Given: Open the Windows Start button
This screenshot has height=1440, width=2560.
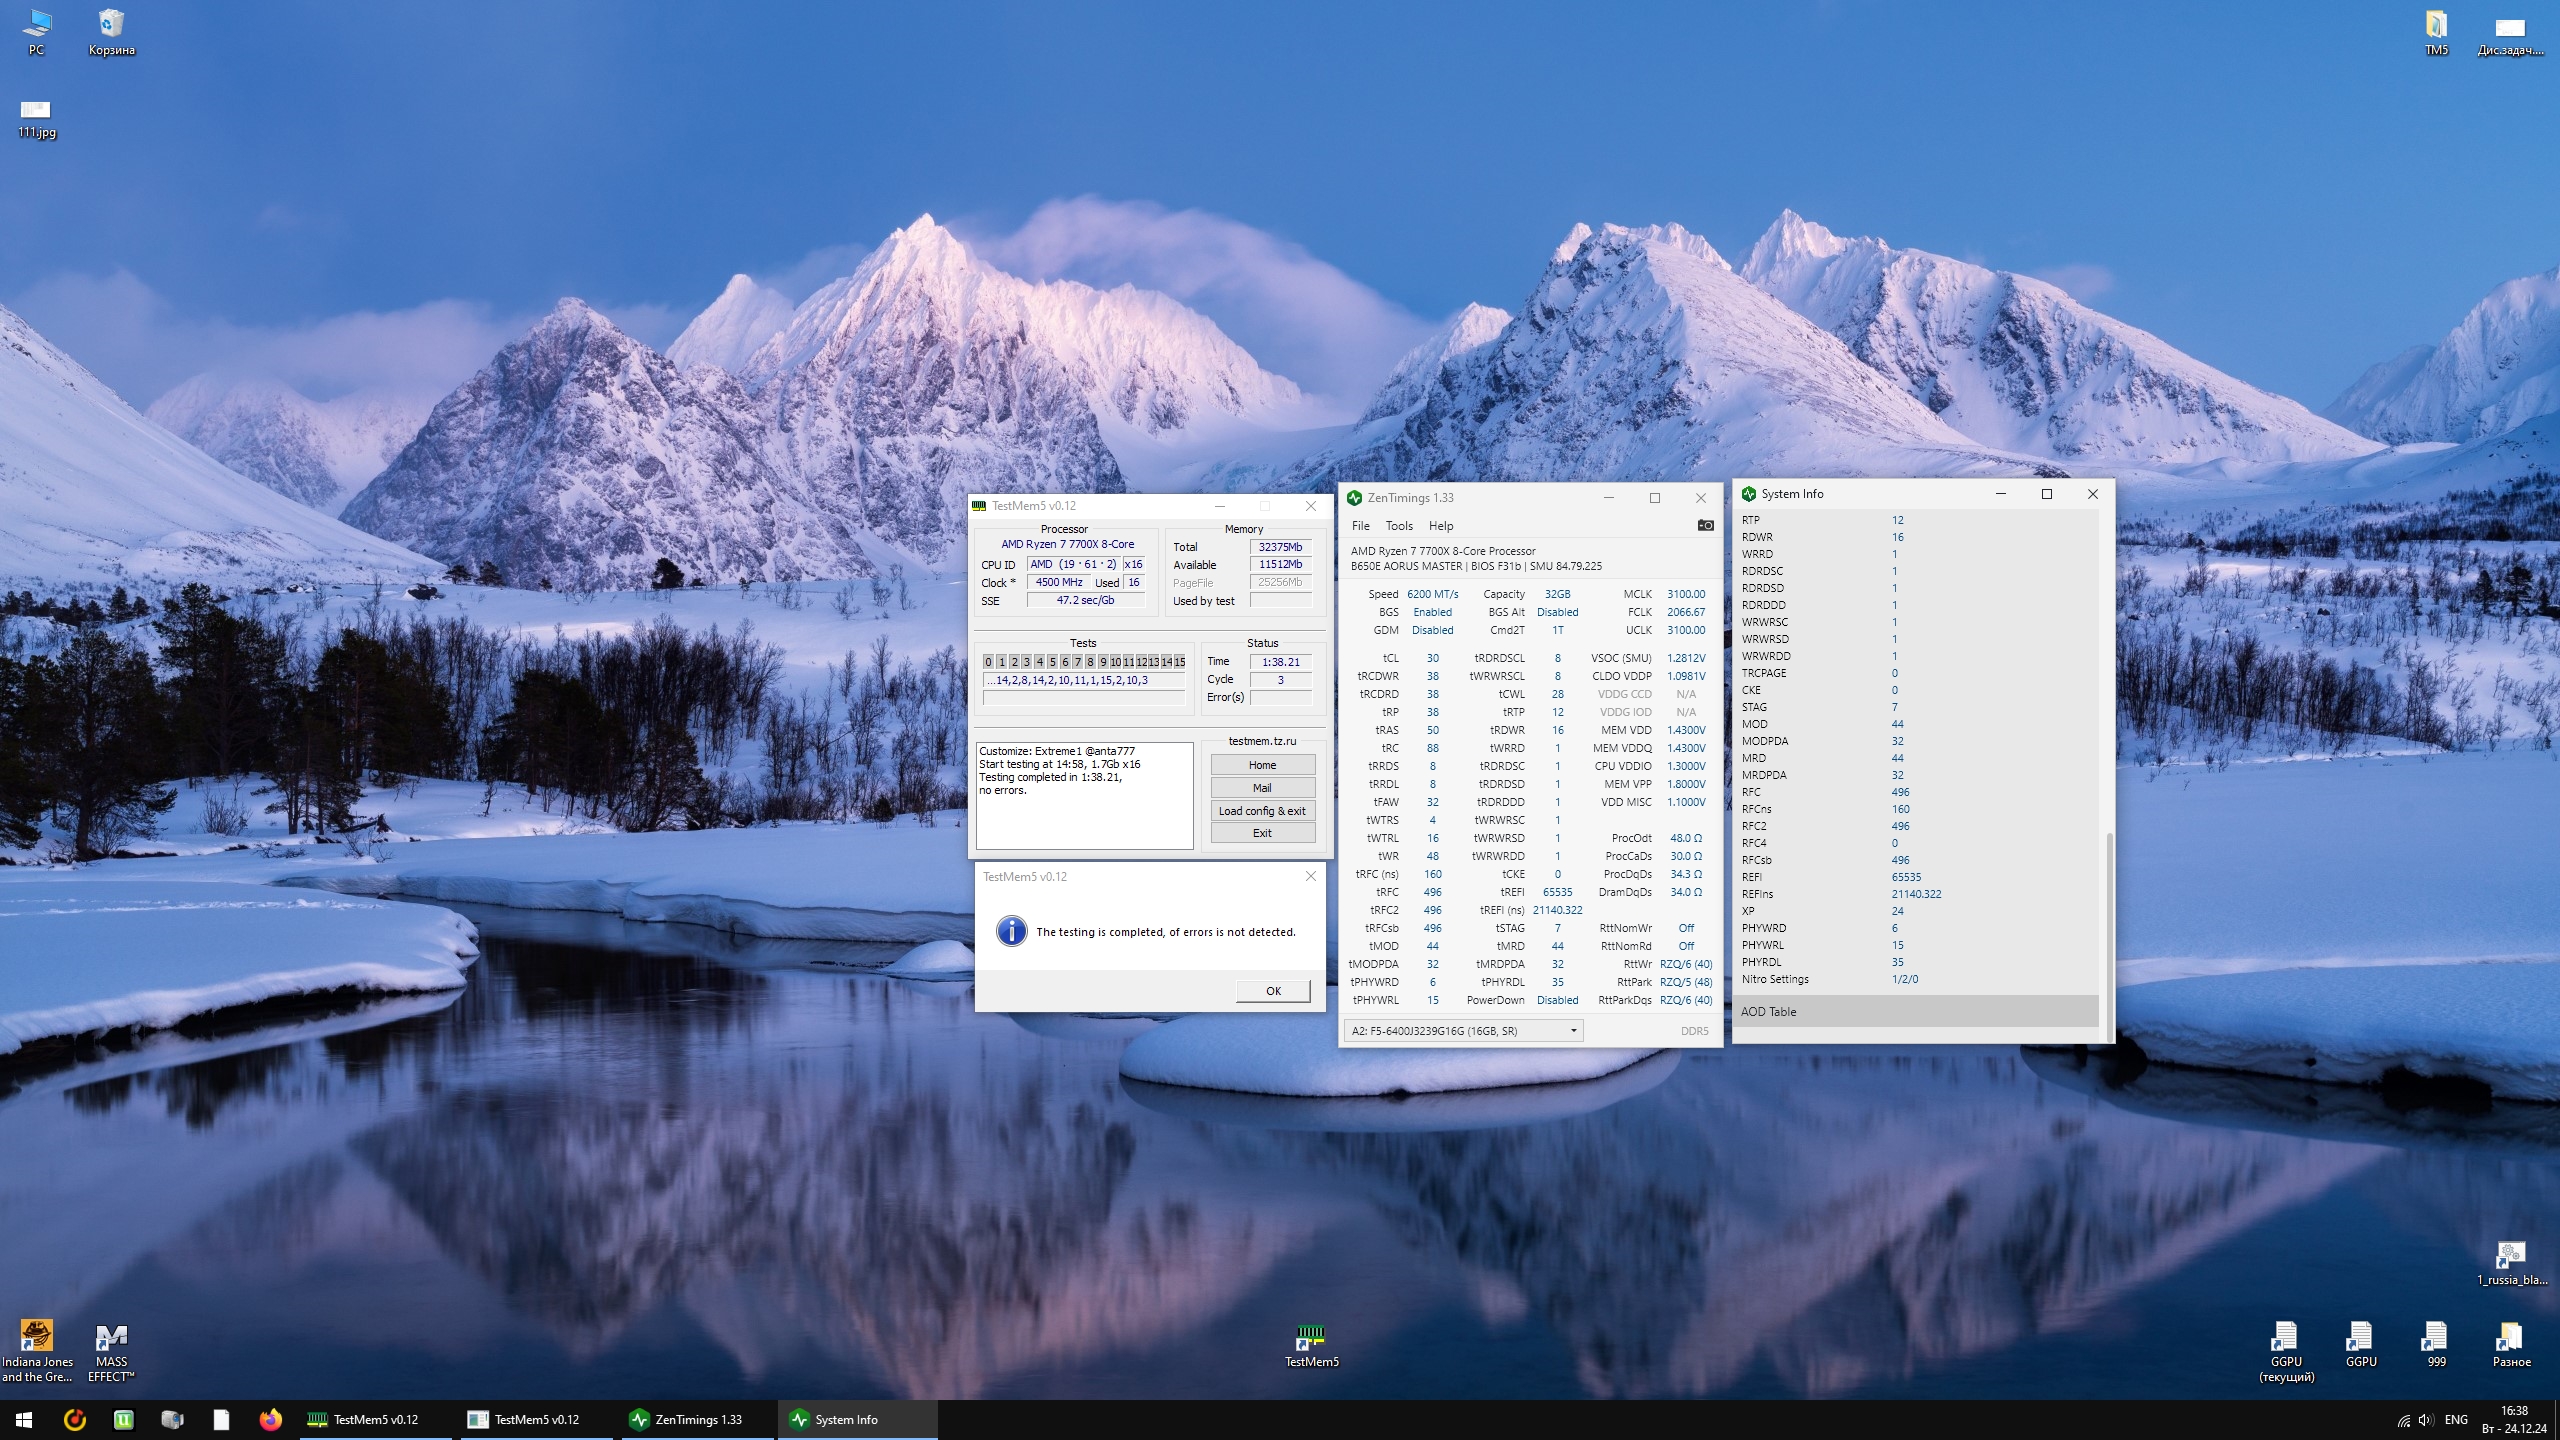Looking at the screenshot, I should 24,1419.
